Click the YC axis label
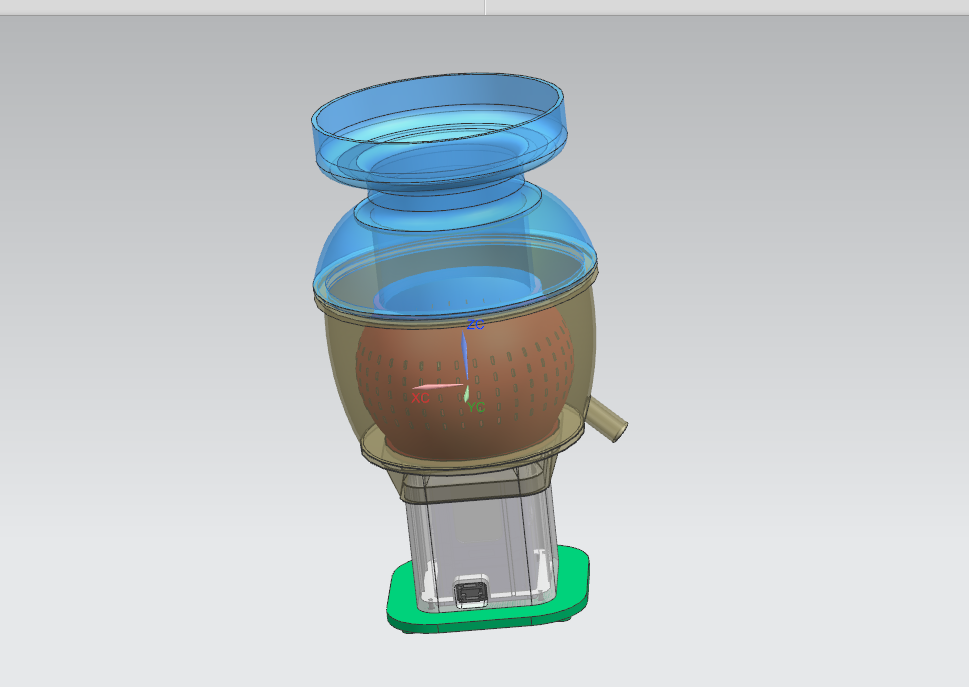The height and width of the screenshot is (687, 969). click(x=476, y=407)
